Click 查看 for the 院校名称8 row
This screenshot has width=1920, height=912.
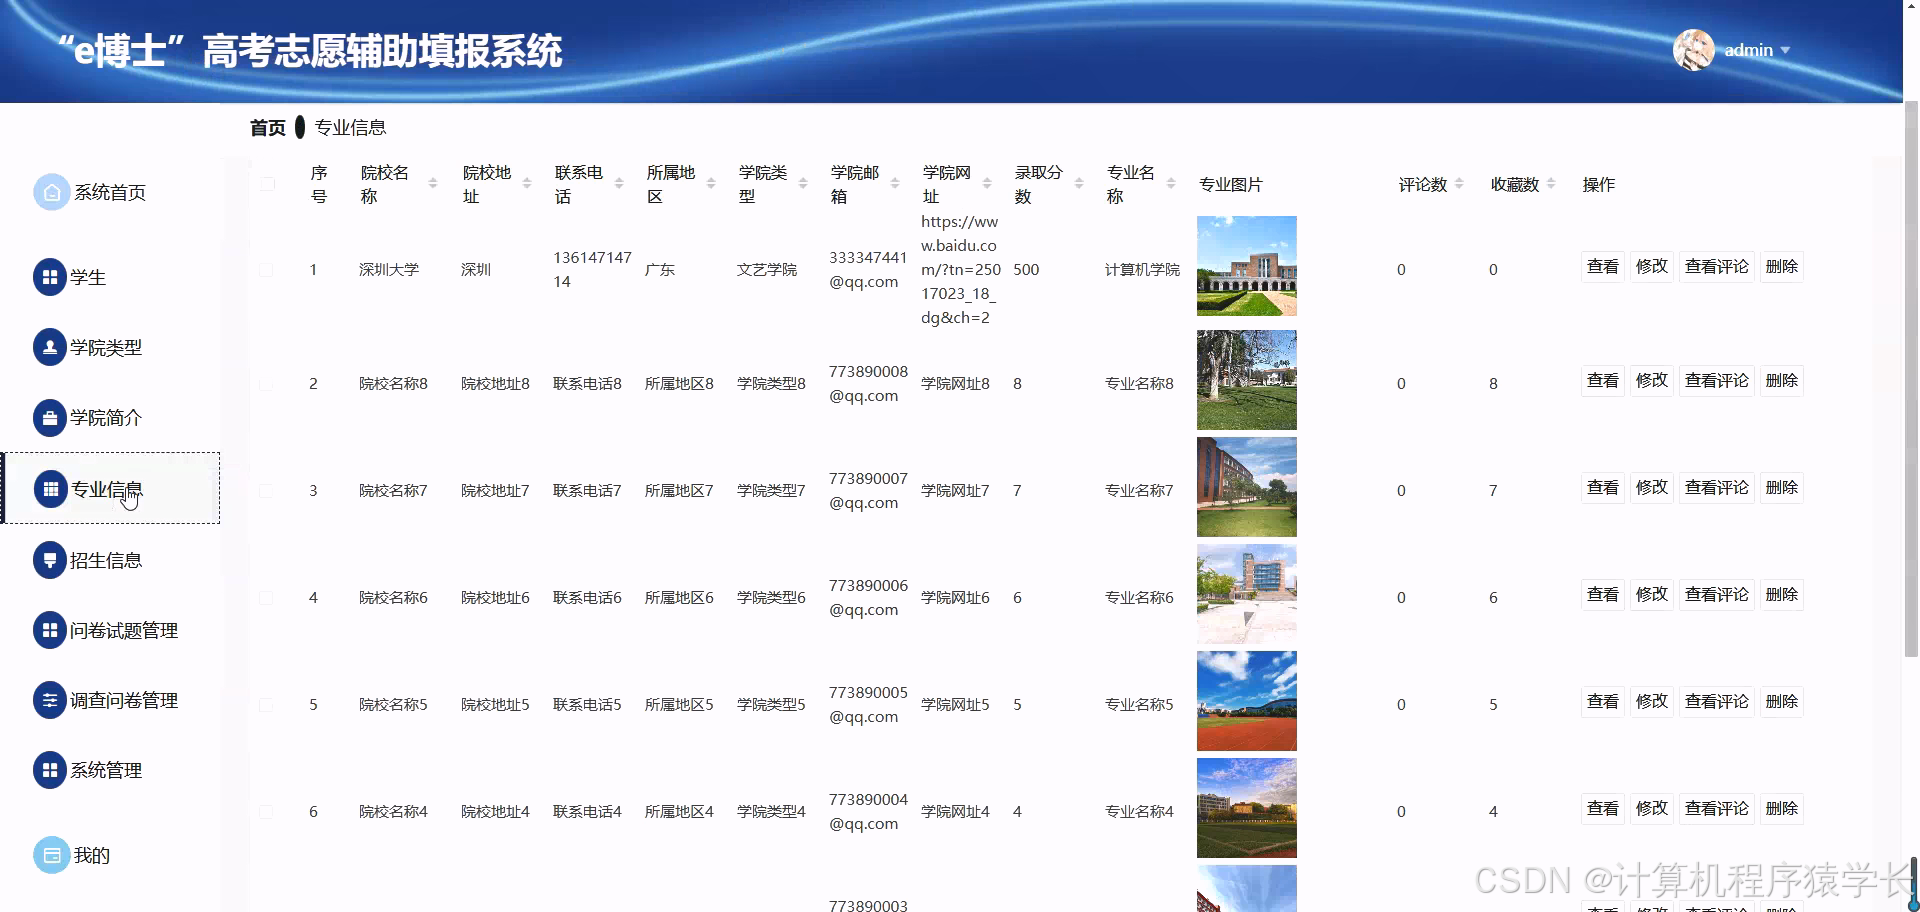click(1603, 381)
